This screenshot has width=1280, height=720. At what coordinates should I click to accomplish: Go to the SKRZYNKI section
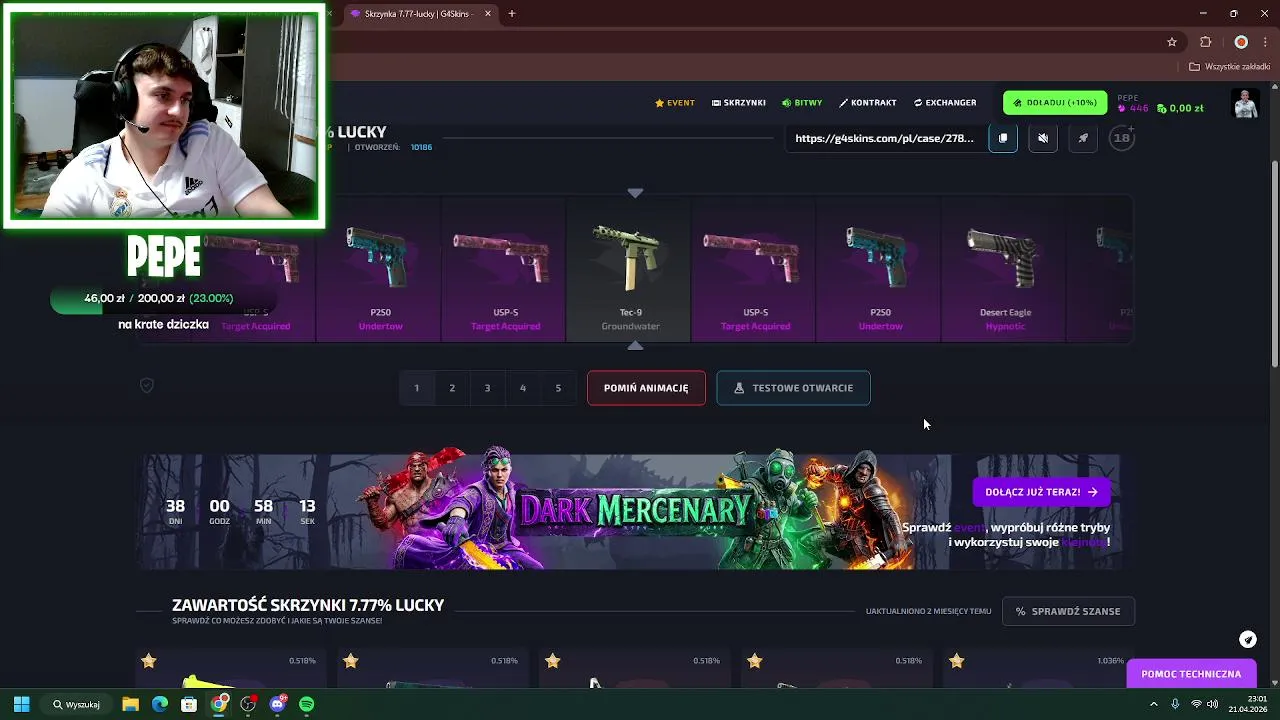point(739,103)
